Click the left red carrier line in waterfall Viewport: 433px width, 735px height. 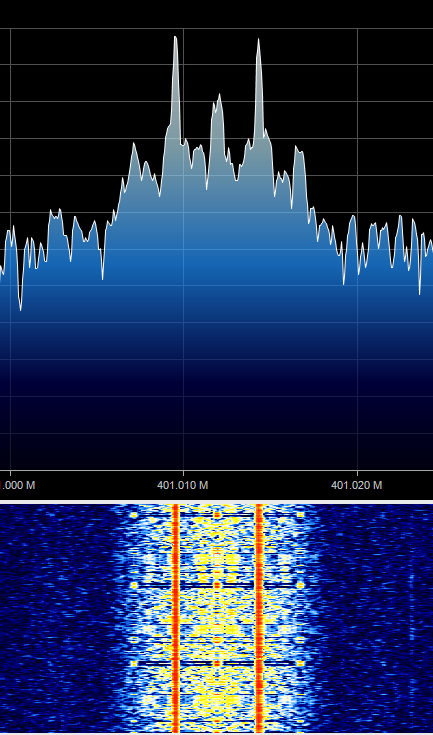point(176,619)
